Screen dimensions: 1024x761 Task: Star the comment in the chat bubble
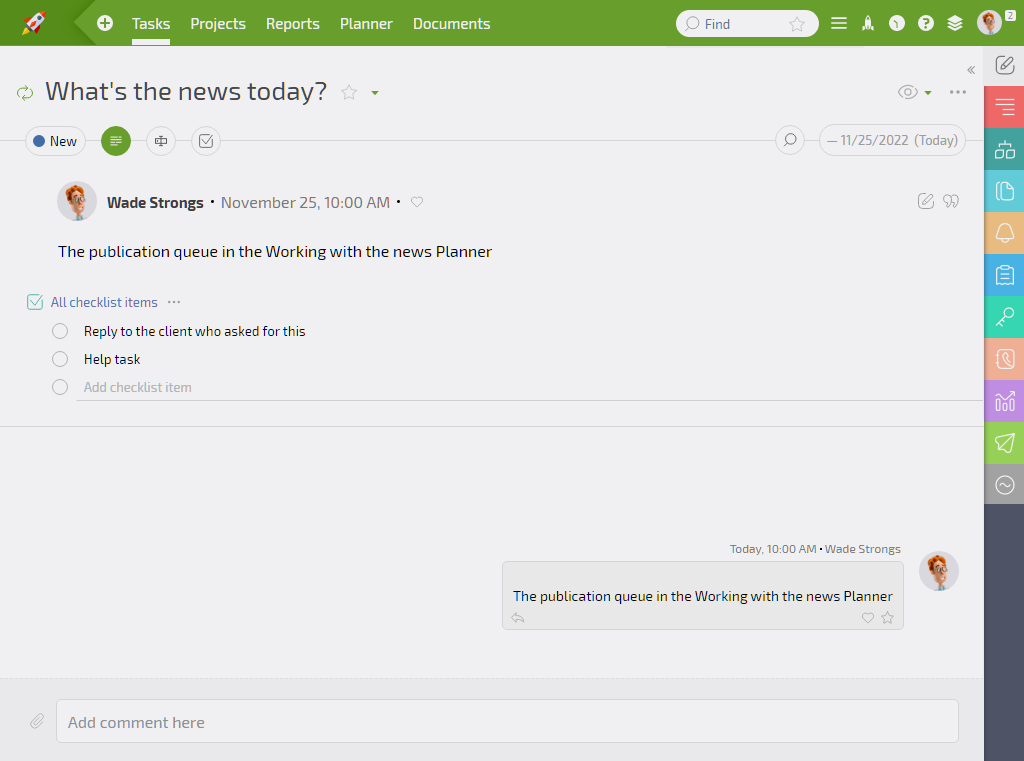(888, 618)
